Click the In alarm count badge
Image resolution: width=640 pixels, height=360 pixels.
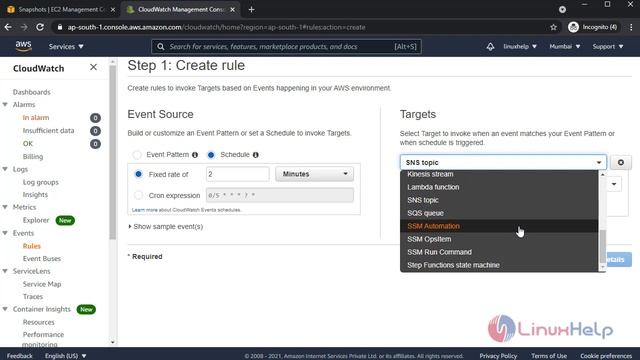click(95, 118)
